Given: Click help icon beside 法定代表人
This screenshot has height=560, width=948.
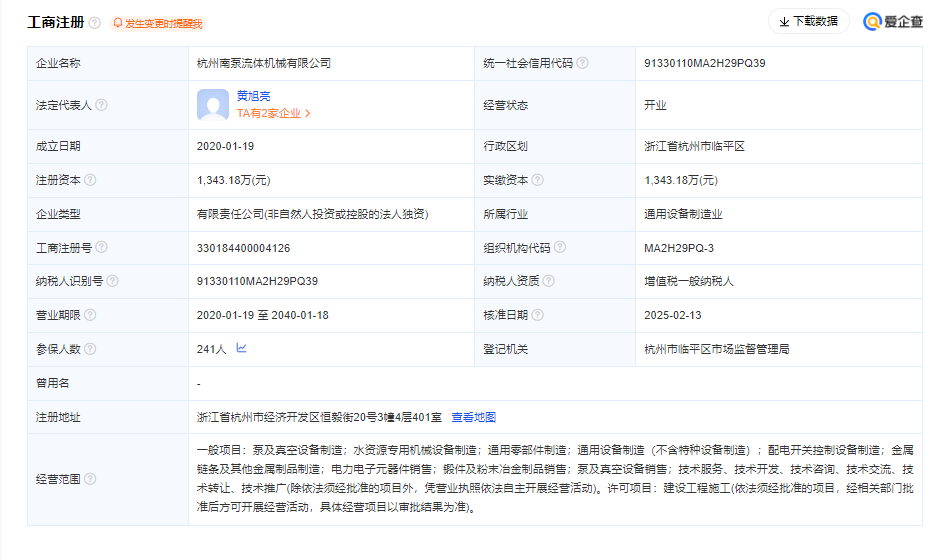Looking at the screenshot, I should (x=102, y=105).
